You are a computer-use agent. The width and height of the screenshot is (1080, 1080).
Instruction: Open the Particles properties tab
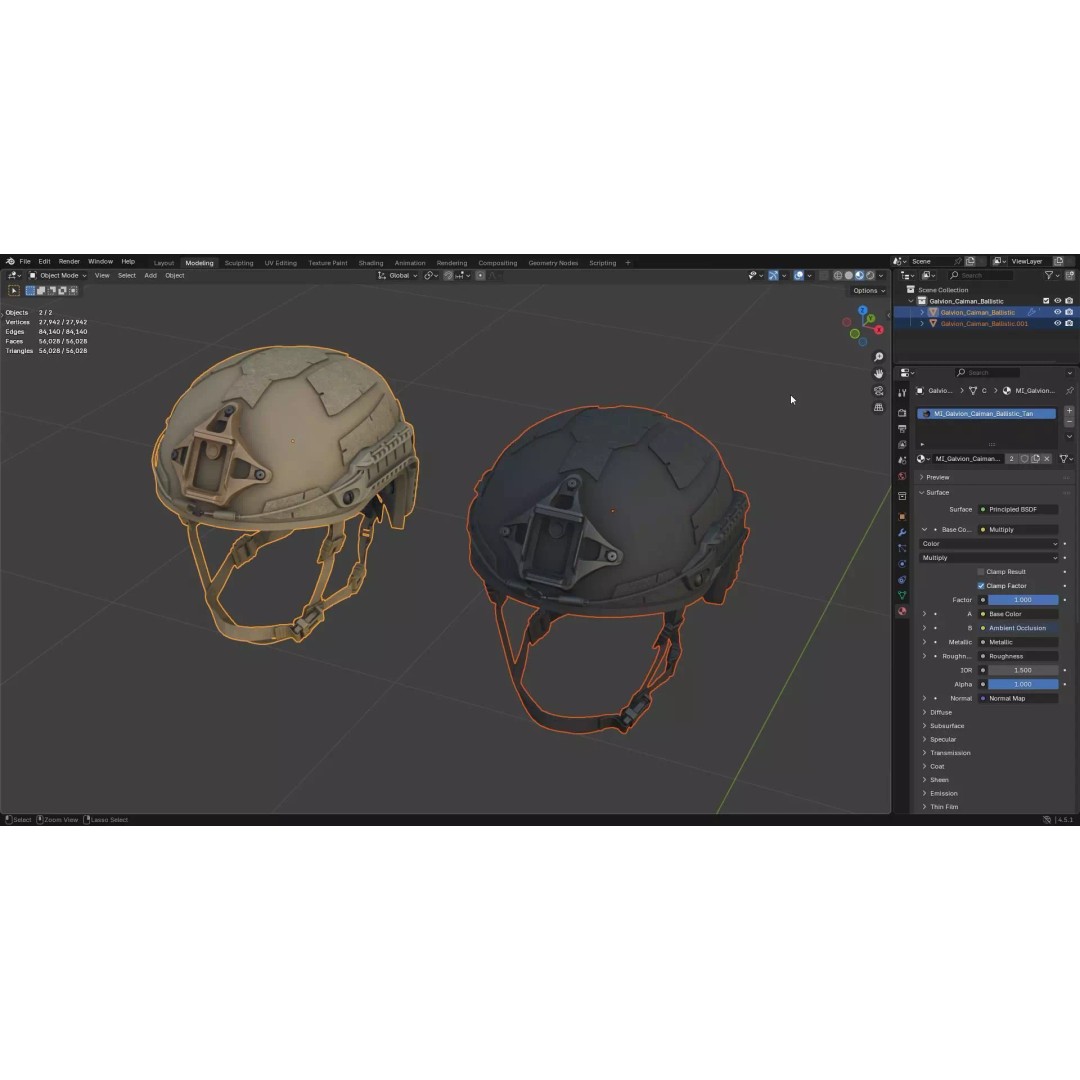coord(902,548)
